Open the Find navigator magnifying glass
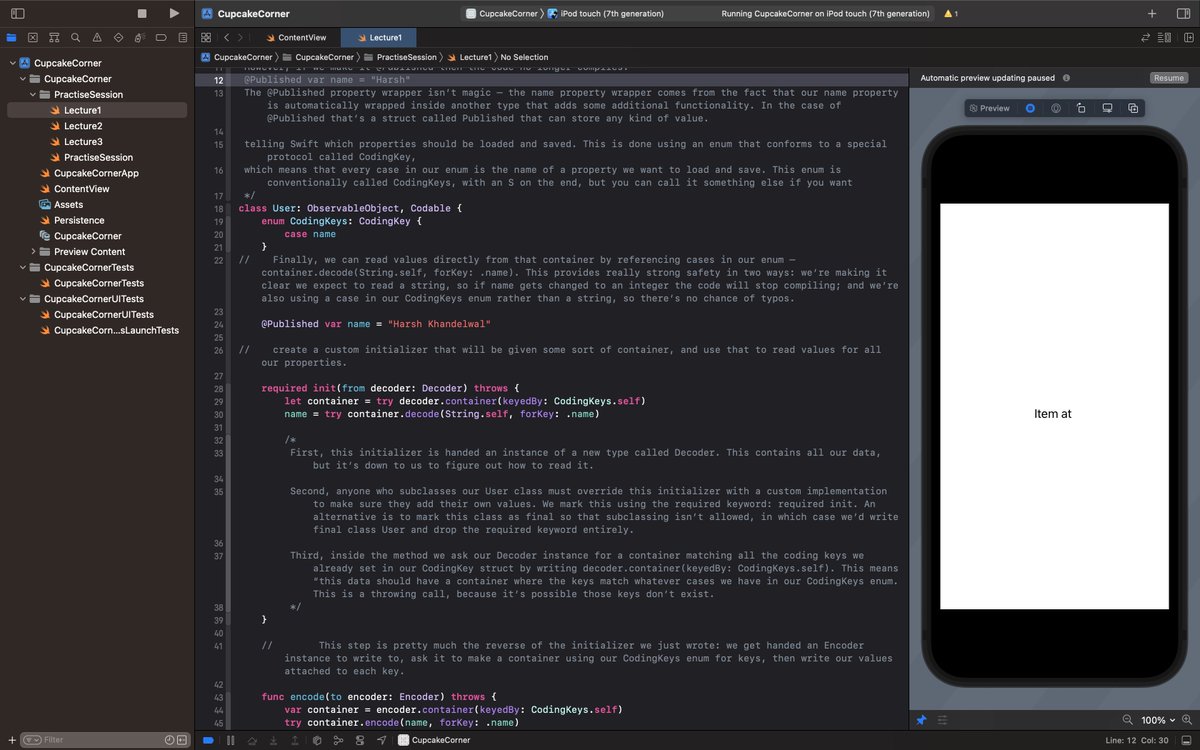 pos(75,37)
